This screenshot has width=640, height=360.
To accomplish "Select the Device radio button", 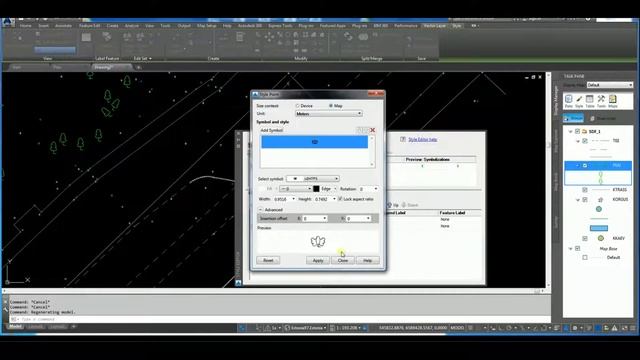I will [x=298, y=106].
